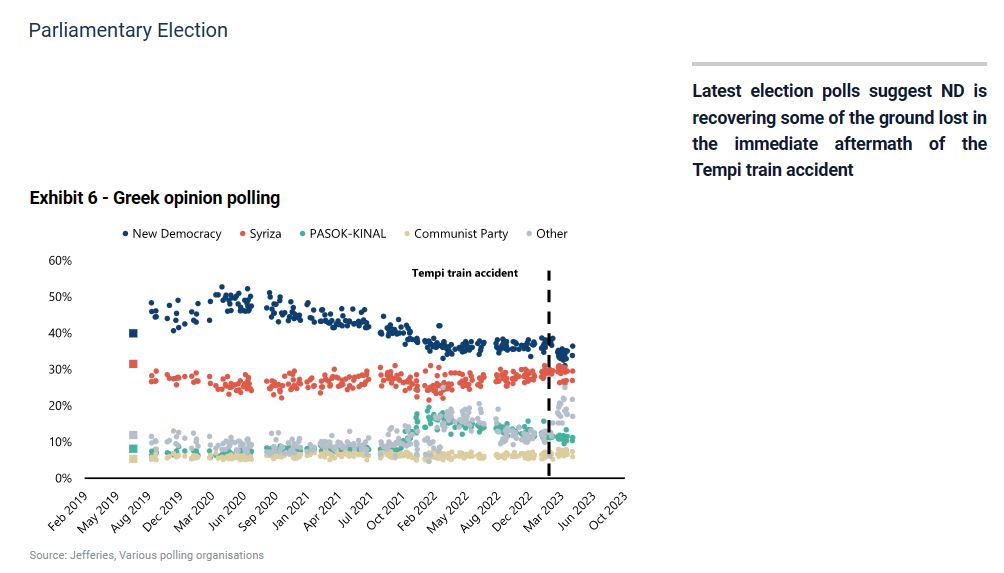Viewport: 1004px width, 573px height.
Task: Select the Exhibit 6 chart title
Action: [155, 198]
